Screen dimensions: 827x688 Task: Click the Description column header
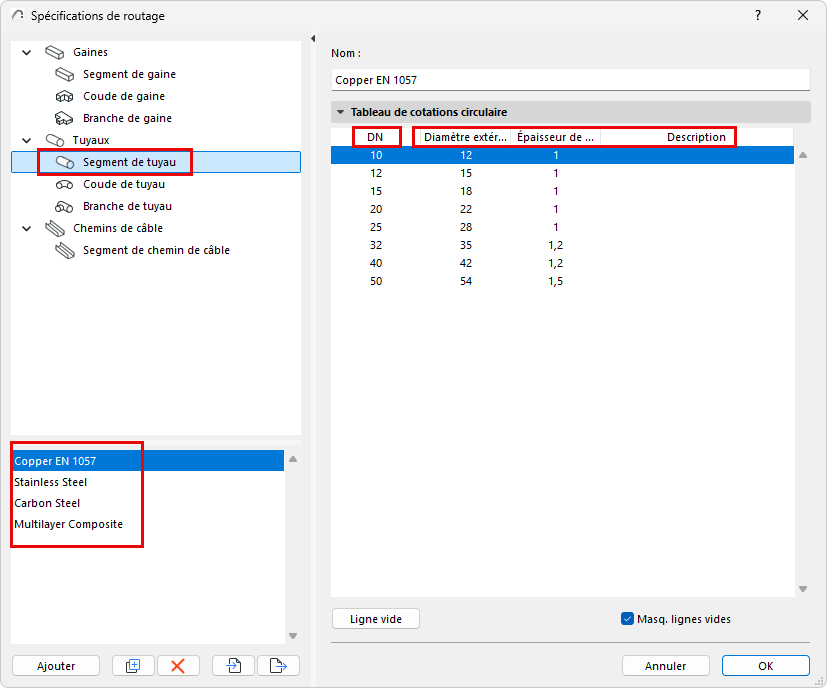tap(697, 137)
